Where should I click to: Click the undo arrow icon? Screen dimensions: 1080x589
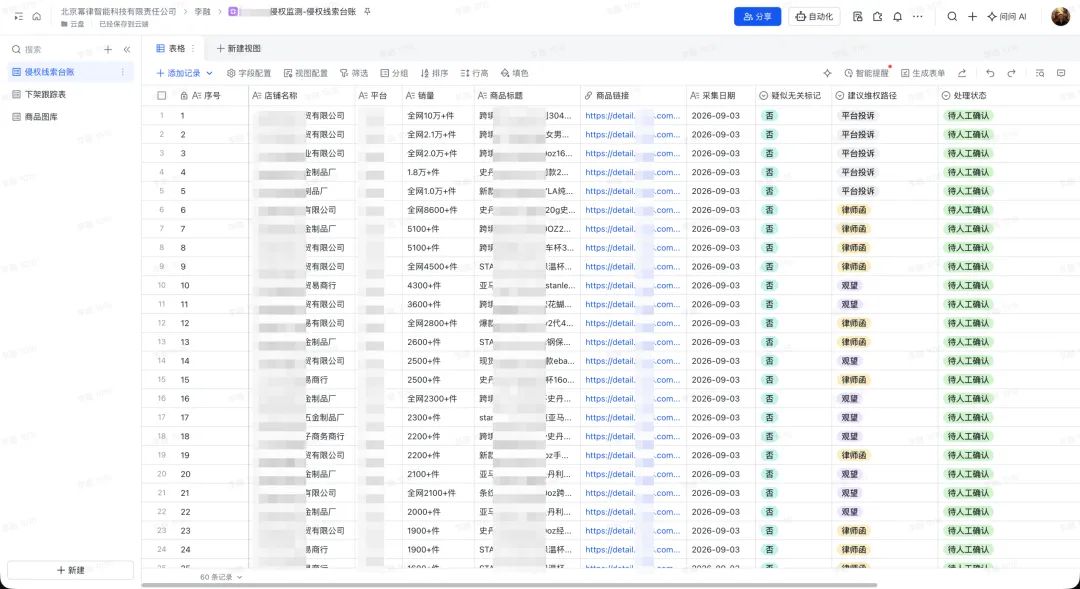pos(990,73)
